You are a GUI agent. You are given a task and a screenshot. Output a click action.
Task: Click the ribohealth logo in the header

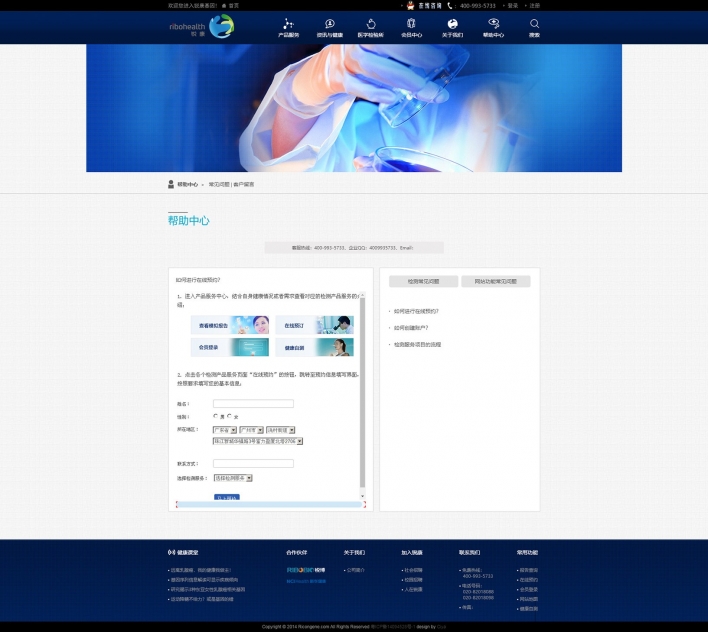point(201,26)
